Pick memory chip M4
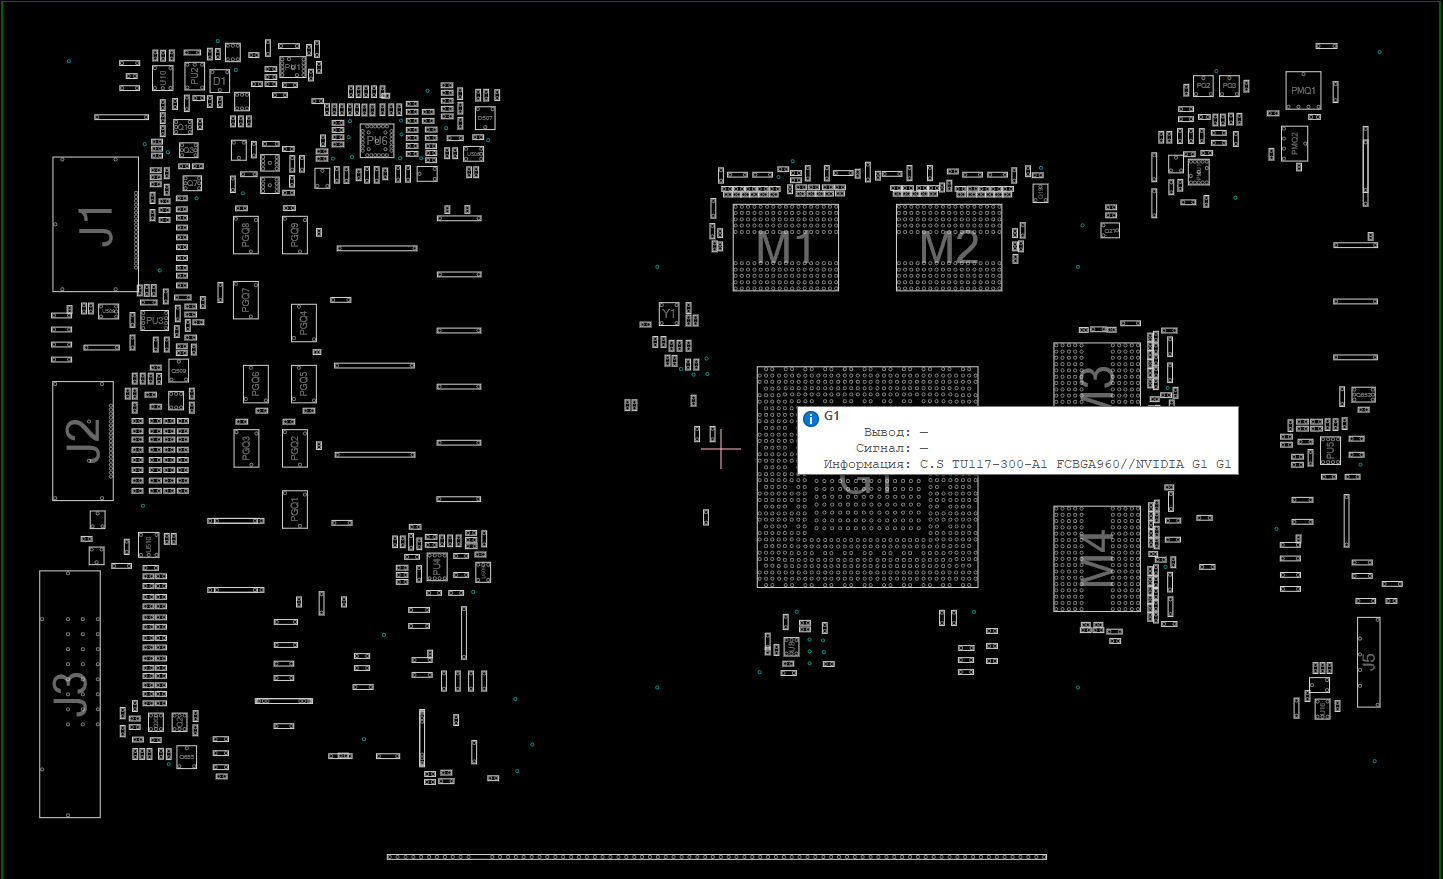This screenshot has width=1443, height=879. click(1096, 558)
